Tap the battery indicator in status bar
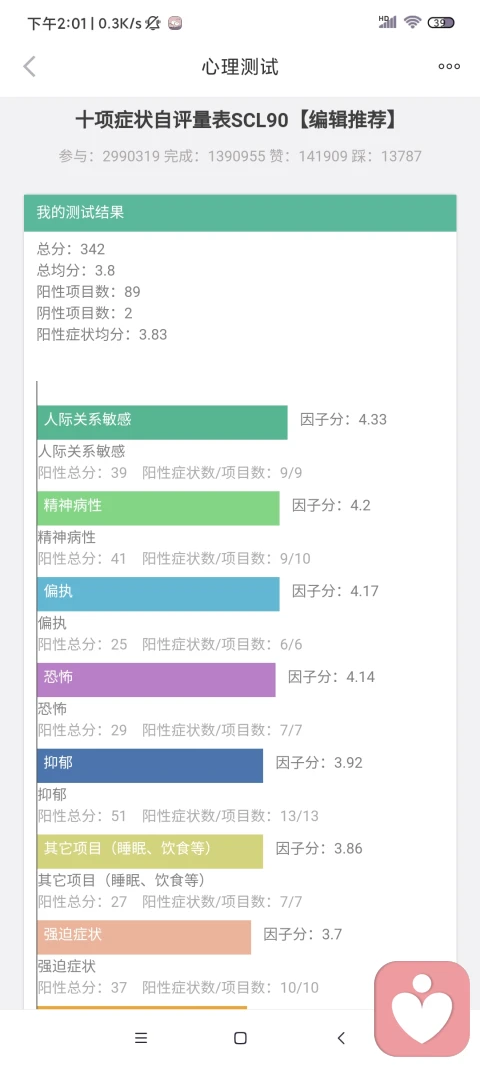The image size is (480, 1067). 441,22
